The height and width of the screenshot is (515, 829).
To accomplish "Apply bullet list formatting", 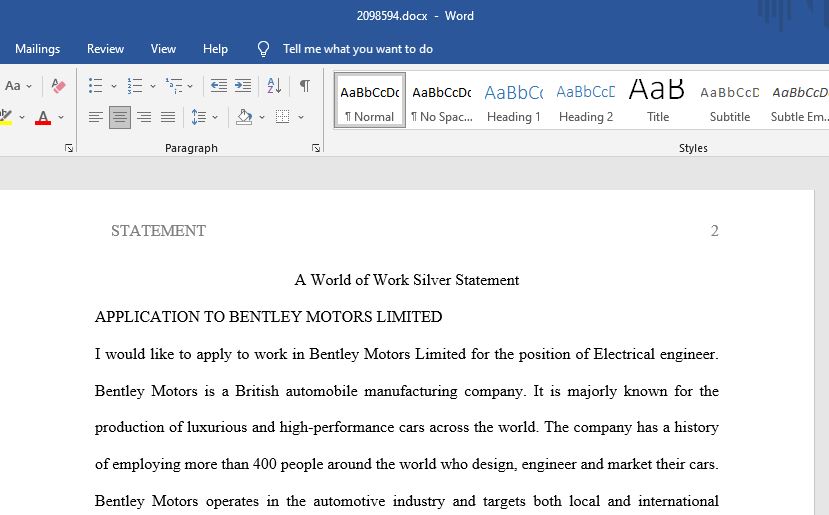I will (96, 86).
